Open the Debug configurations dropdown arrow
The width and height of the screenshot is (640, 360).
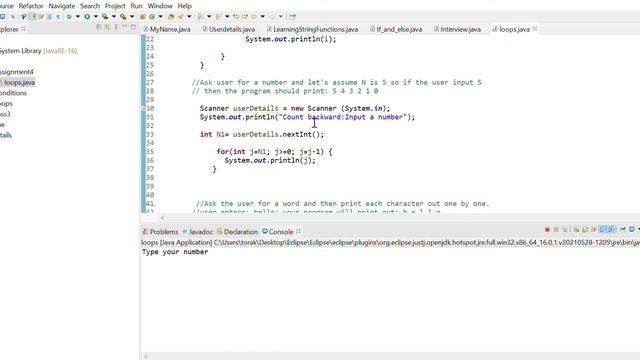(x=78, y=17)
